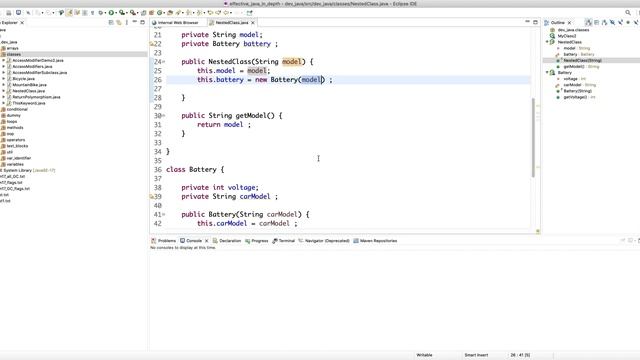The height and width of the screenshot is (360, 640).
Task: Expand MountainBike.java tree node
Action: point(4,85)
